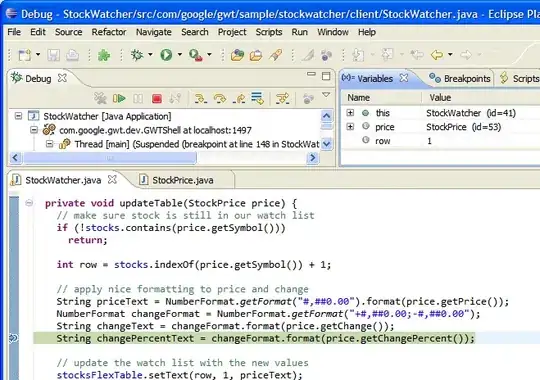Screen dimensions: 540x380
Task: Click the Step Over icon
Action: pyautogui.click(x=219, y=99)
